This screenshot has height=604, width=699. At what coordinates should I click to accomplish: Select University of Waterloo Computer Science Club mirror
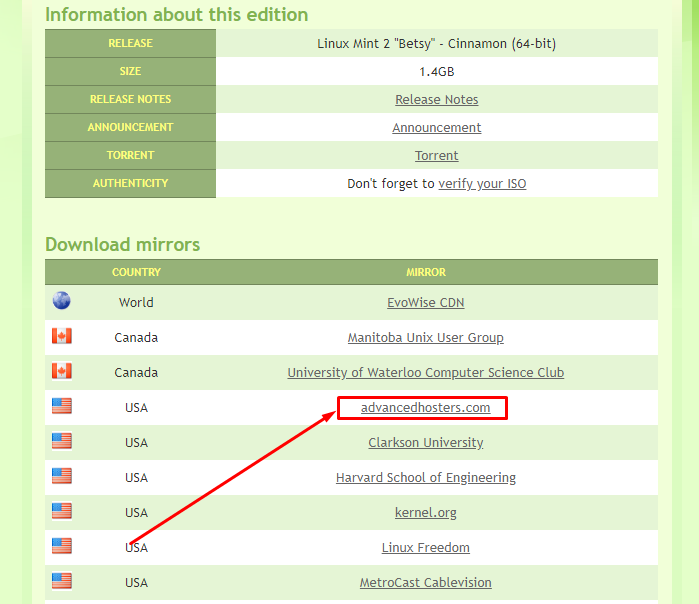coord(425,373)
